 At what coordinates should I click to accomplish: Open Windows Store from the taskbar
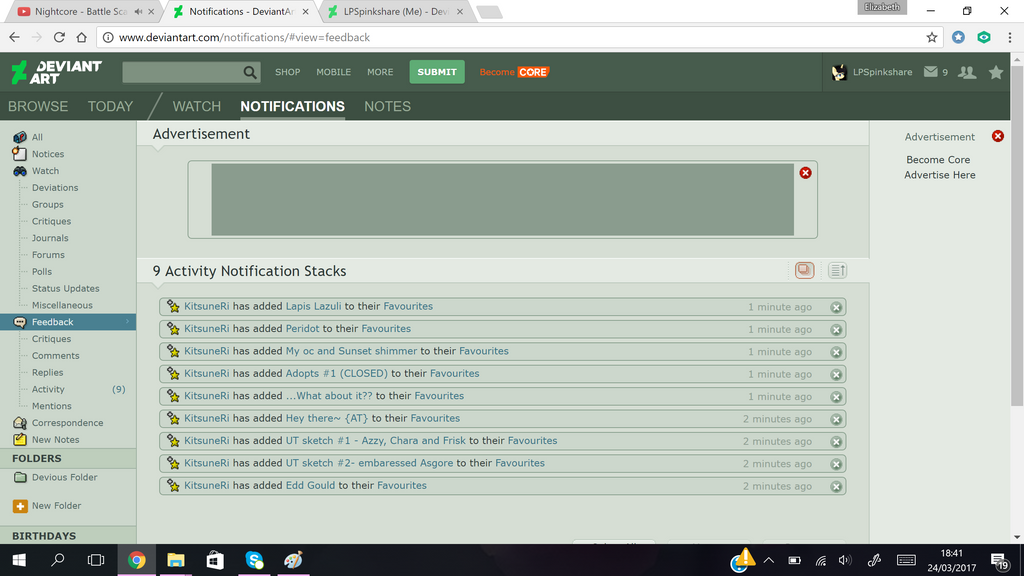(215, 560)
